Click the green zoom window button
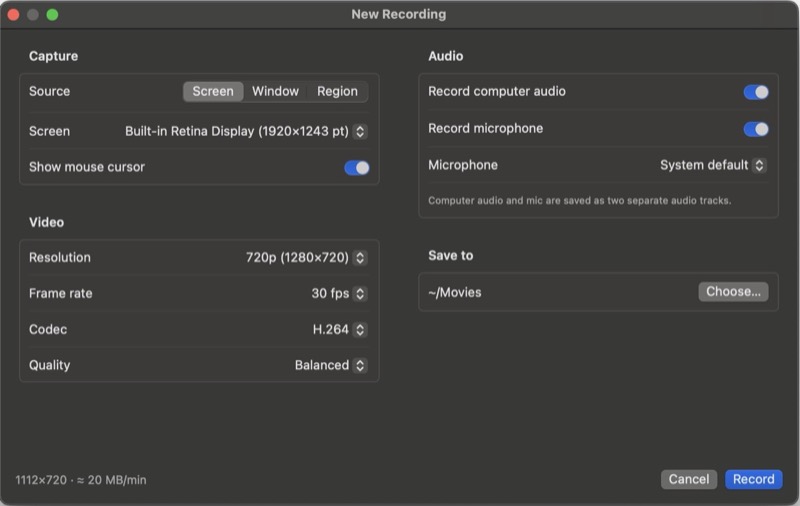 click(52, 15)
